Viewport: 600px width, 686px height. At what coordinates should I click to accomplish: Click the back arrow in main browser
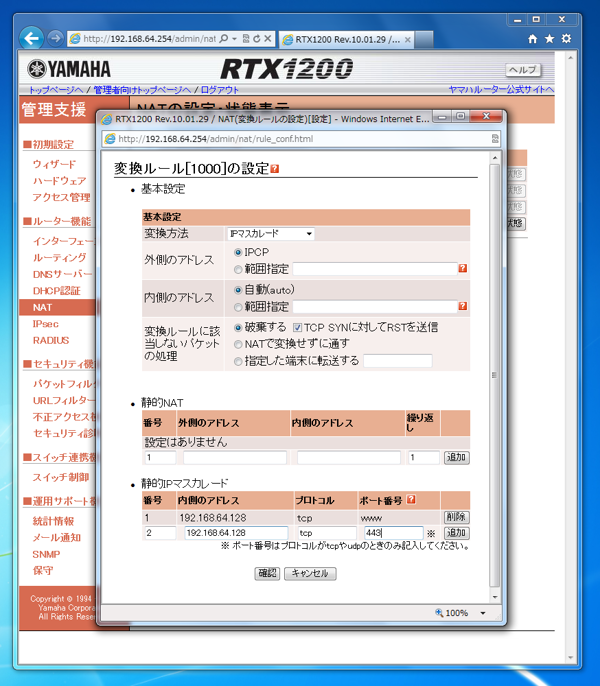click(32, 38)
